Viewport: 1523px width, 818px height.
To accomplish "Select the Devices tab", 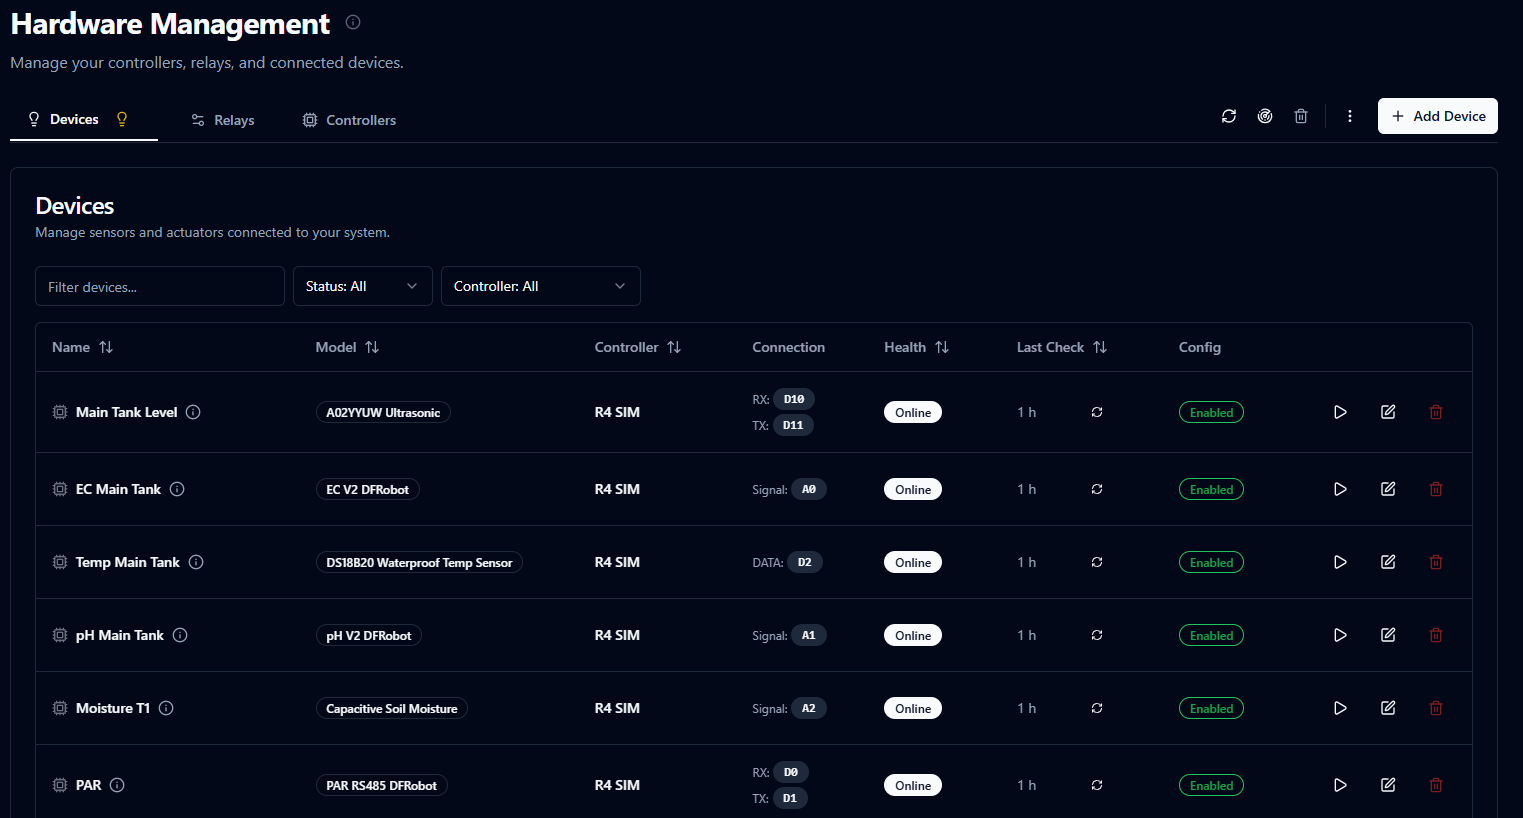I will [x=84, y=119].
